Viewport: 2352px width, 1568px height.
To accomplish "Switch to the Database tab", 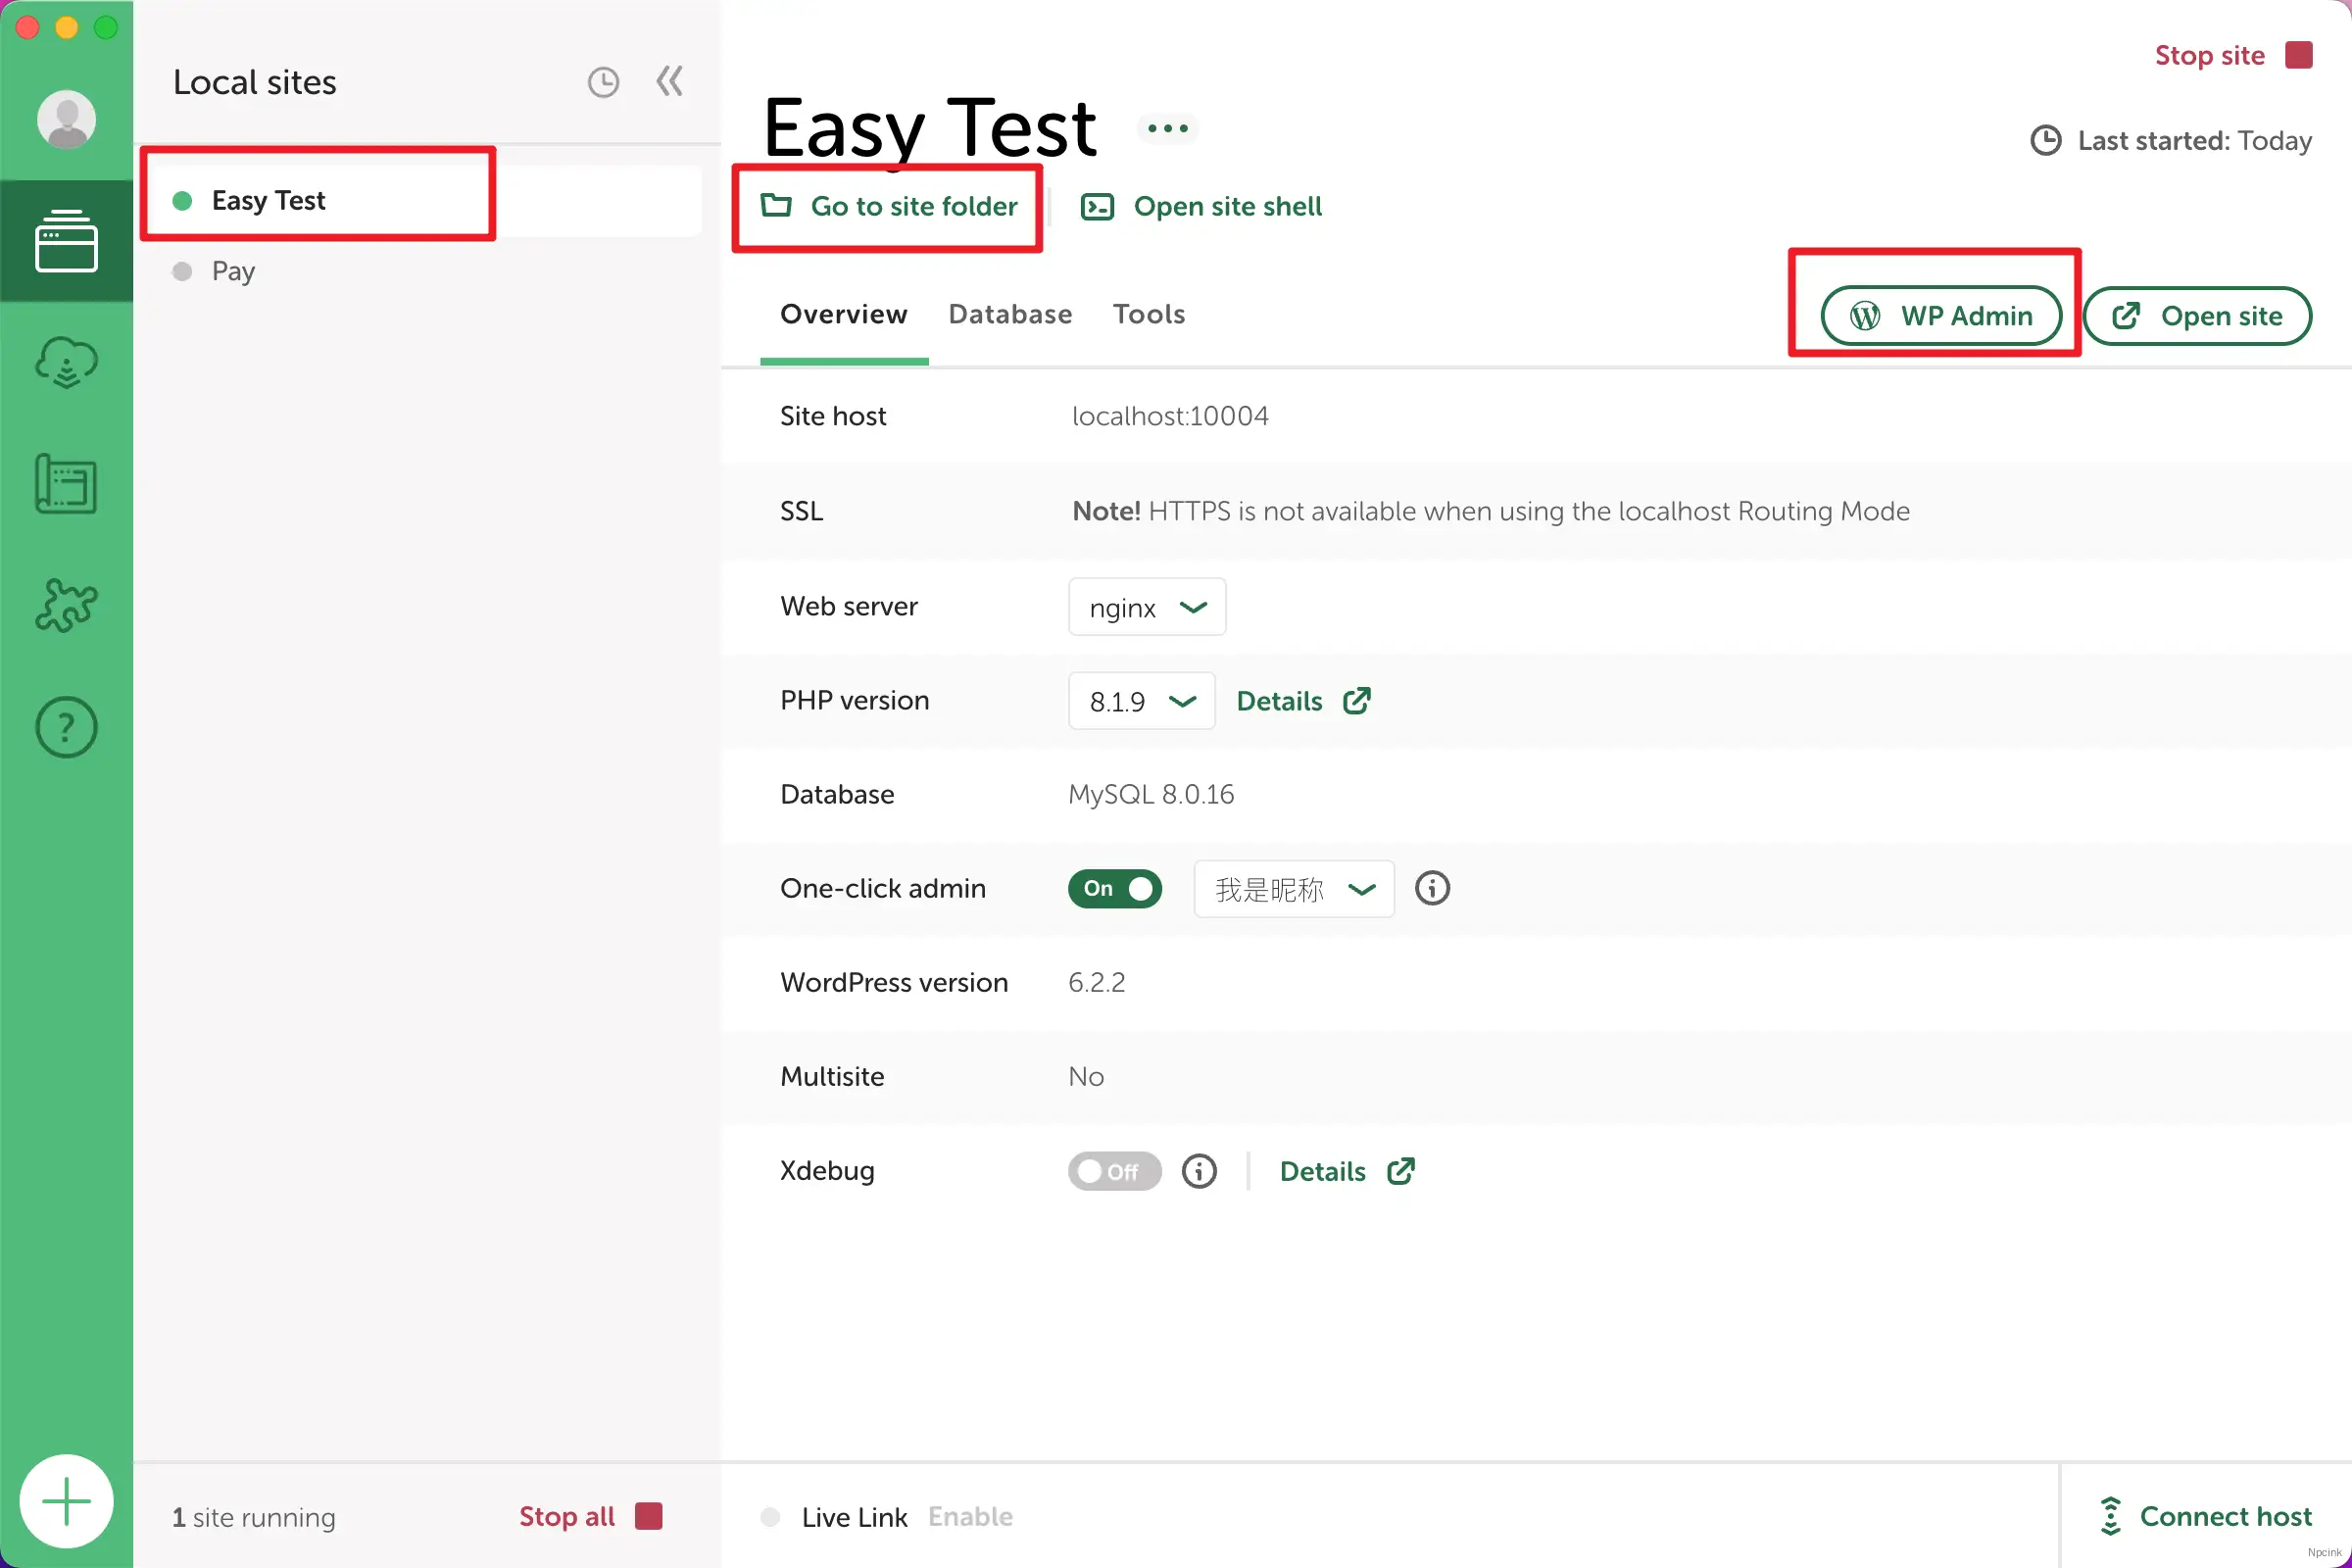I will pos(1010,314).
